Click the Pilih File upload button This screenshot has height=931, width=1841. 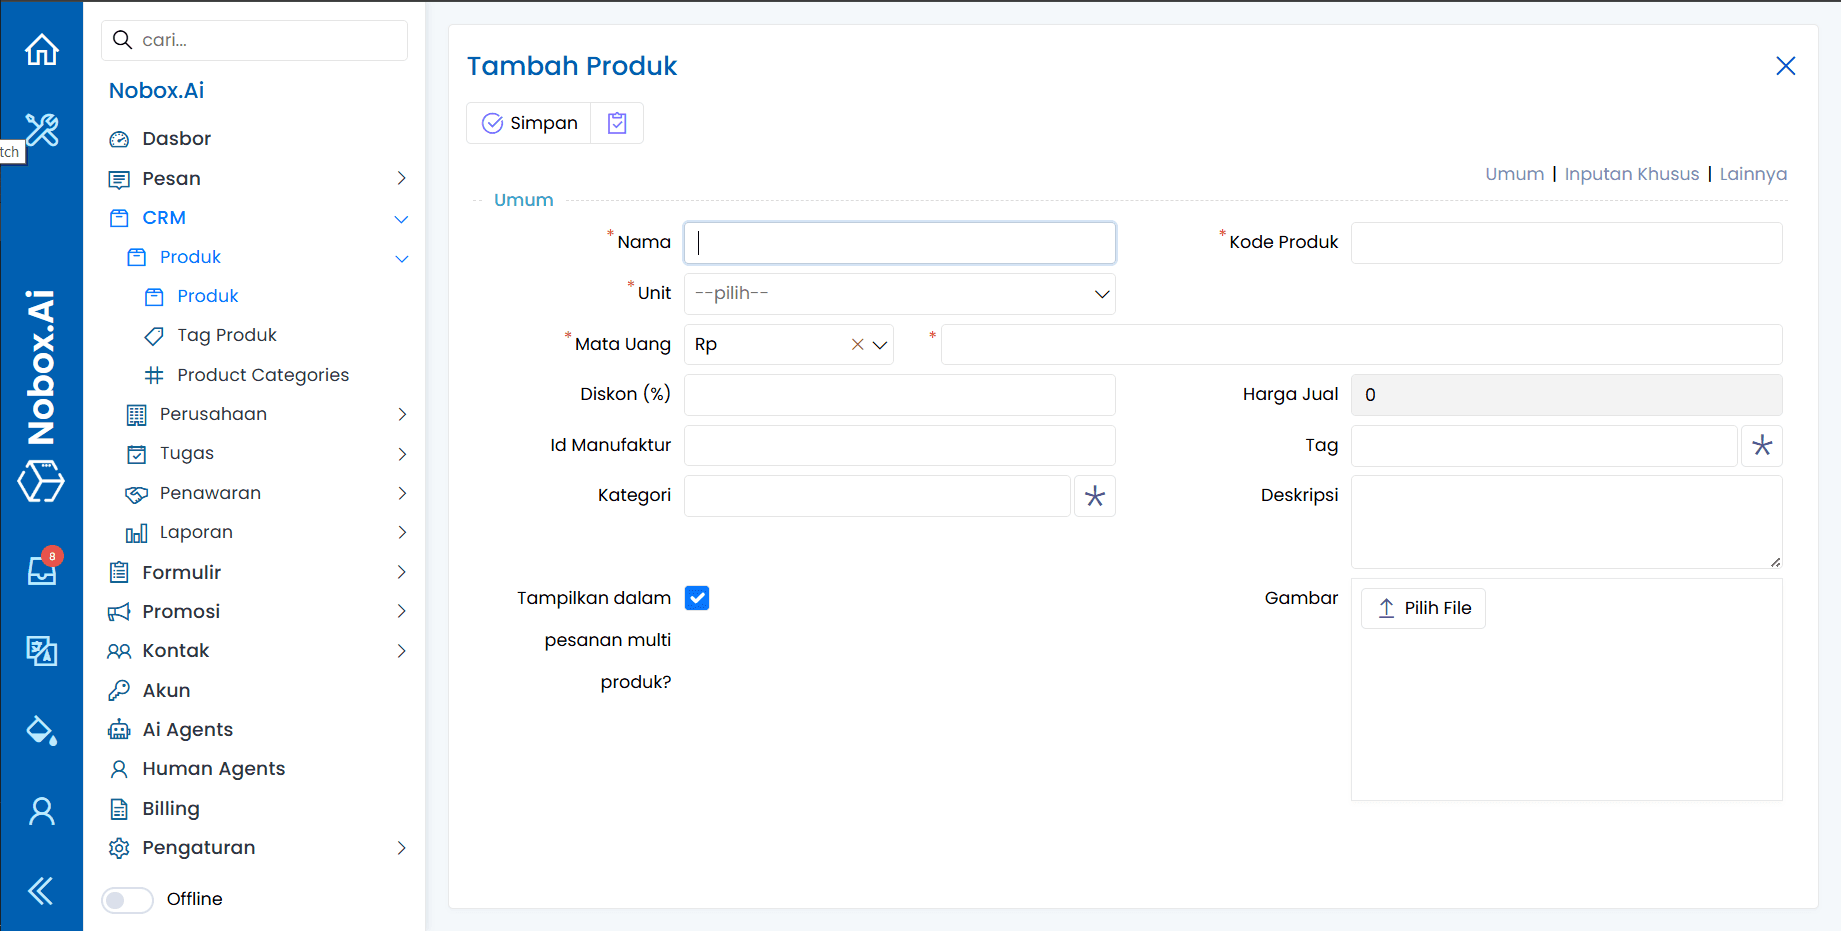(1422, 607)
